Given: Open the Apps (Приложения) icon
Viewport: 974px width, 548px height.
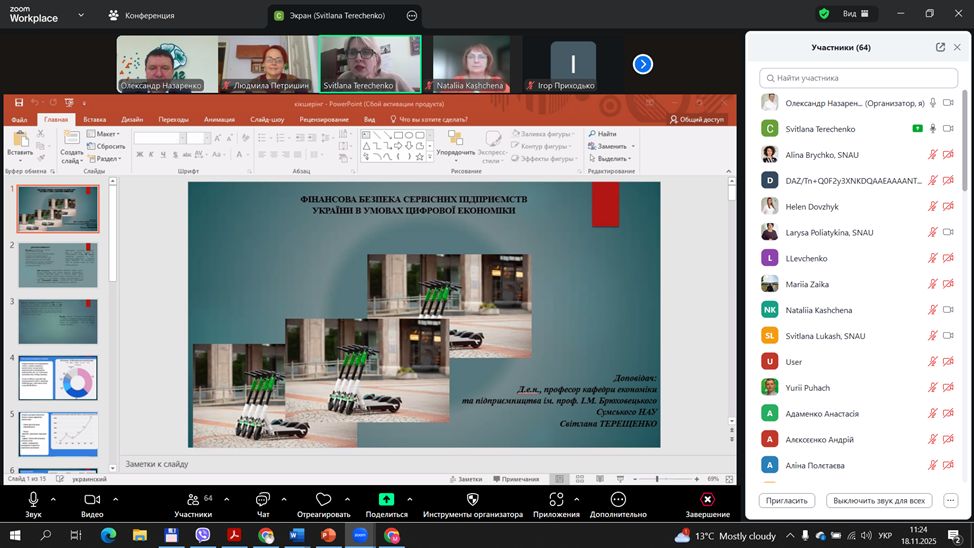Looking at the screenshot, I should coord(556,499).
